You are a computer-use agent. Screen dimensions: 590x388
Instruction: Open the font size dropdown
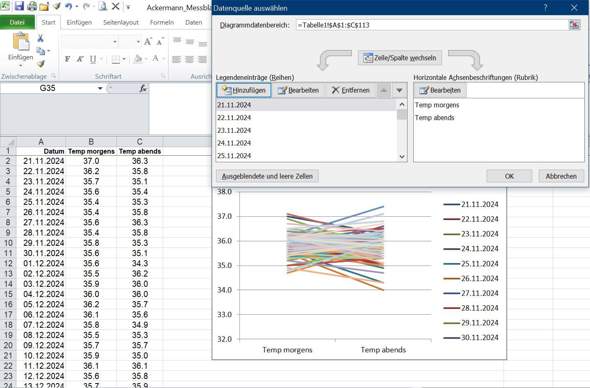click(x=138, y=42)
